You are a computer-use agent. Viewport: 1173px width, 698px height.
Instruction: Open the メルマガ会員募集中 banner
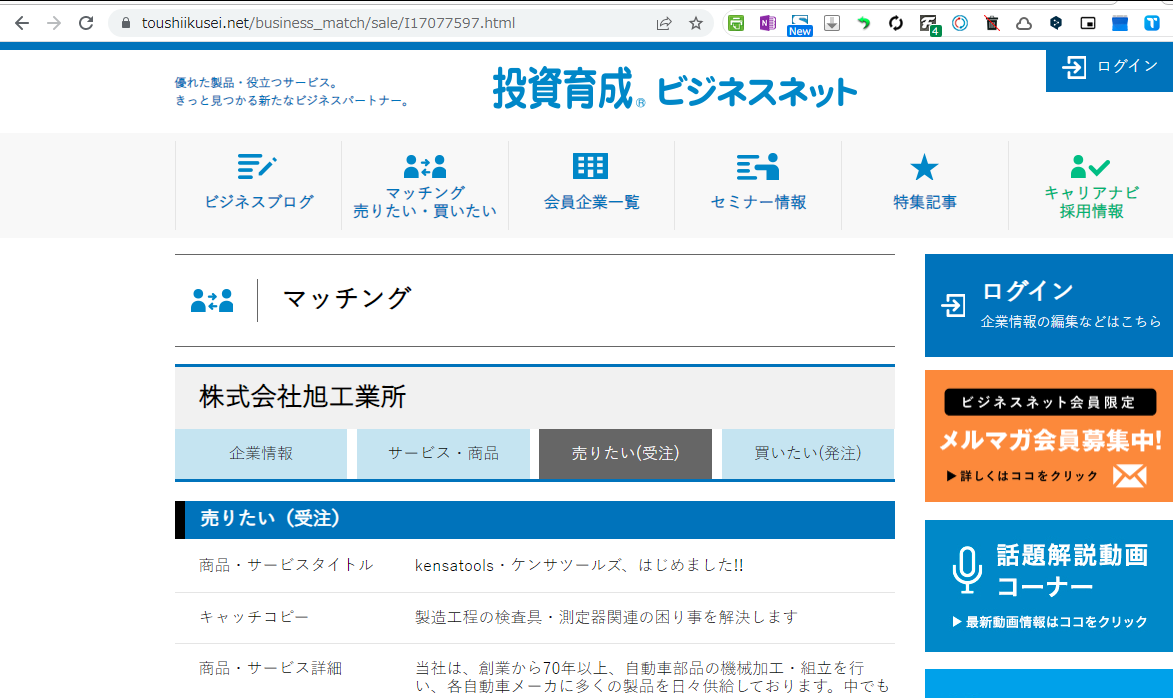click(x=1049, y=435)
